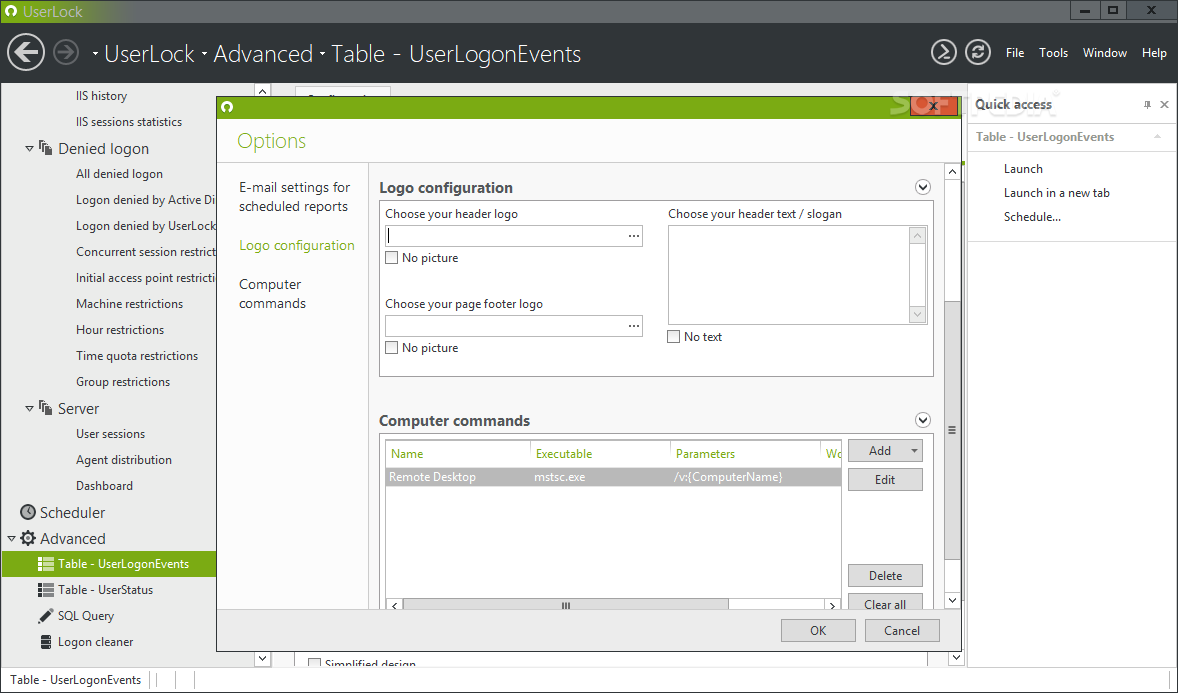Click the Delete command button
This screenshot has width=1178, height=693.
tap(885, 576)
